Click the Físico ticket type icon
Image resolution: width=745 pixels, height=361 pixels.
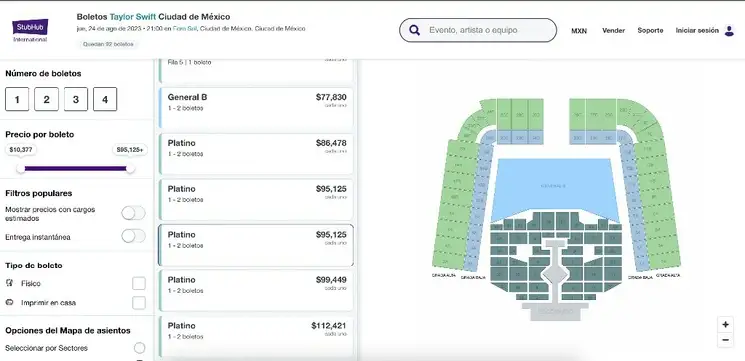(x=9, y=283)
